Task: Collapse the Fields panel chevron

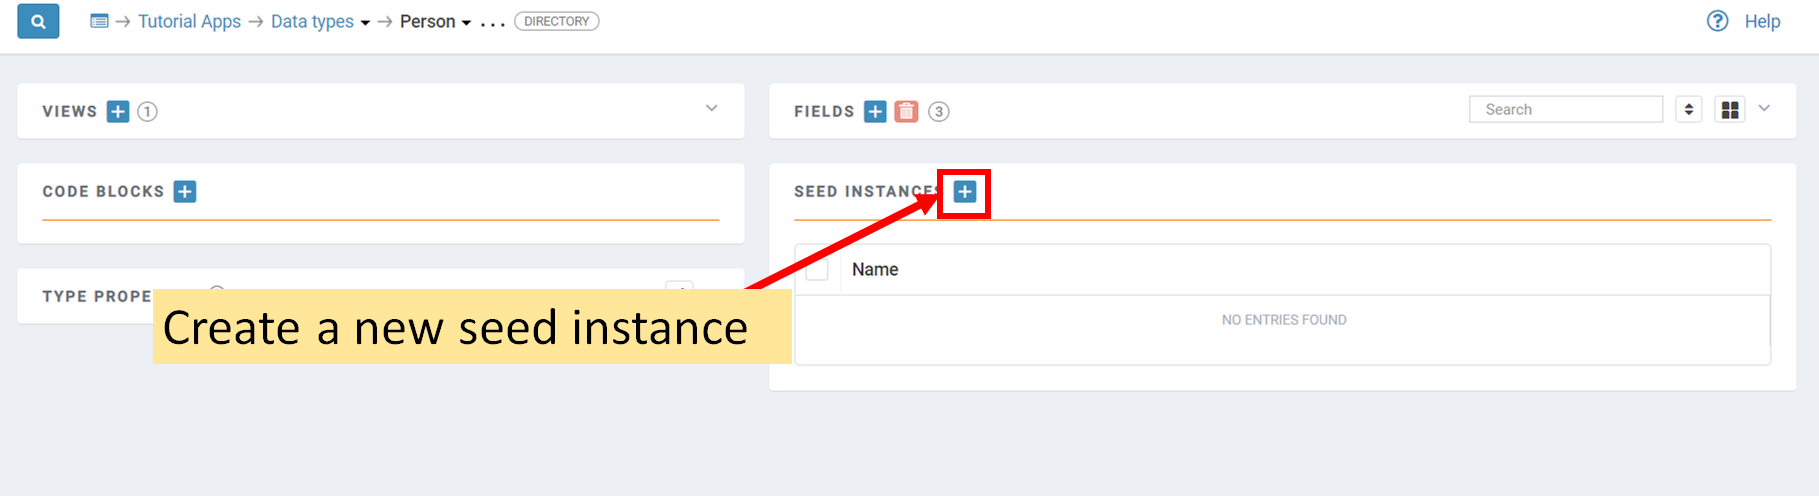Action: tap(1764, 108)
